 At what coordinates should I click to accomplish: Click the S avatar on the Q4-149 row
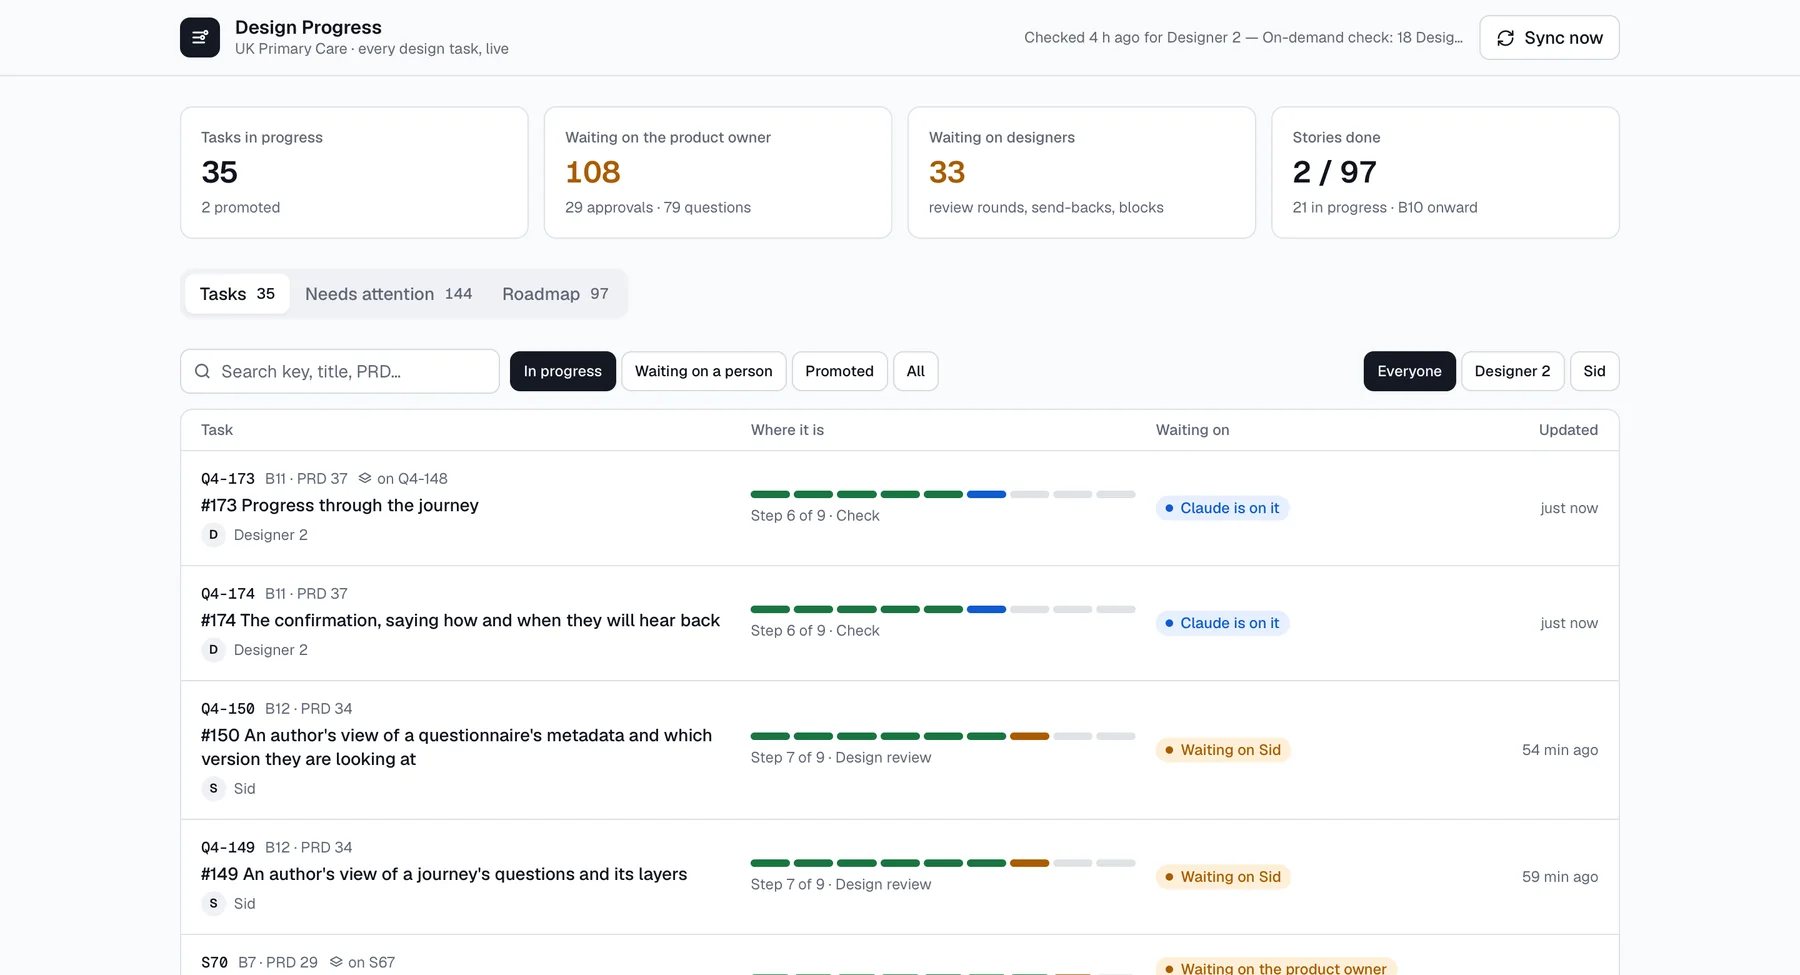[x=213, y=904]
